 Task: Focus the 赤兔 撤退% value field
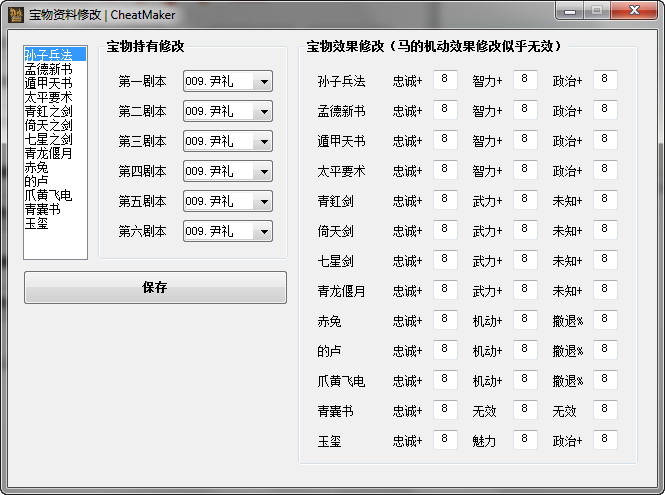605,321
